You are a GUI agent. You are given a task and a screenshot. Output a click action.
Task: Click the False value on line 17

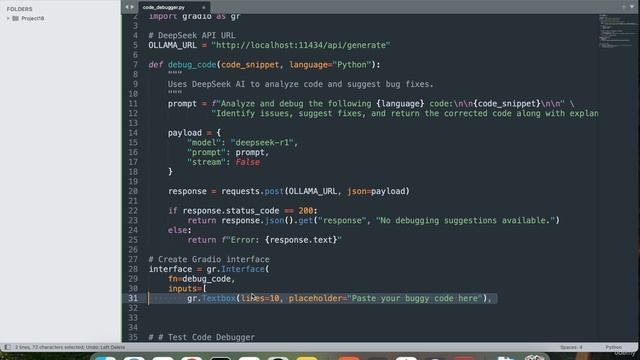click(247, 162)
